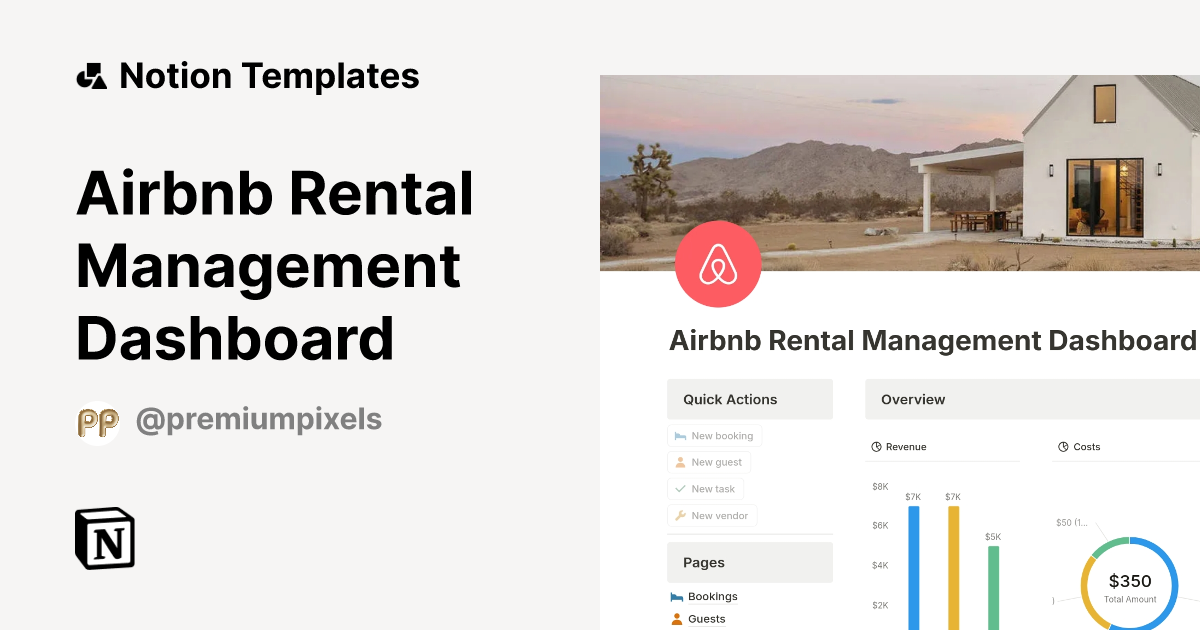This screenshot has height=630, width=1200.
Task: Follow the @premiumpixels creator link
Action: [257, 420]
